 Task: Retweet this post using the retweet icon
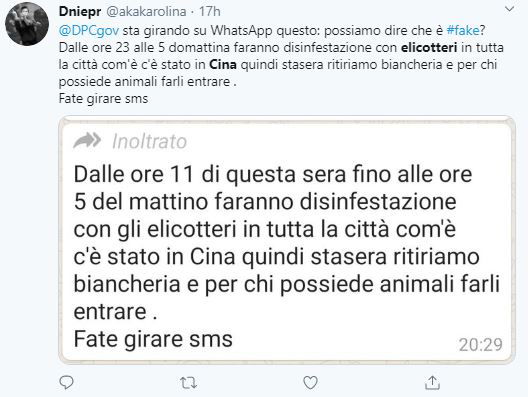click(189, 383)
